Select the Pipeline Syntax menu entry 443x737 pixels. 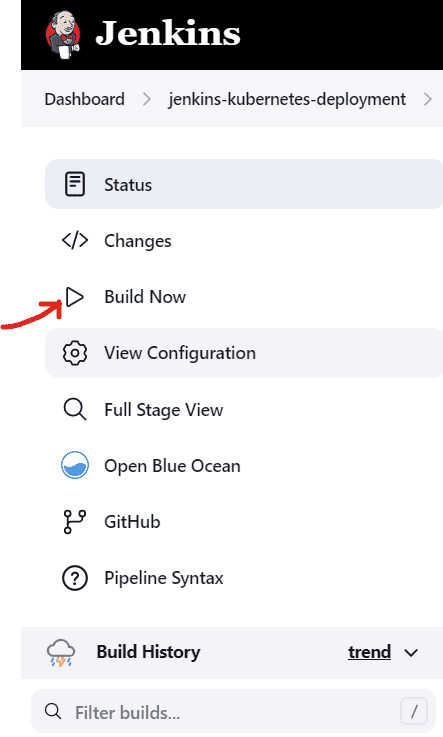[244, 578]
